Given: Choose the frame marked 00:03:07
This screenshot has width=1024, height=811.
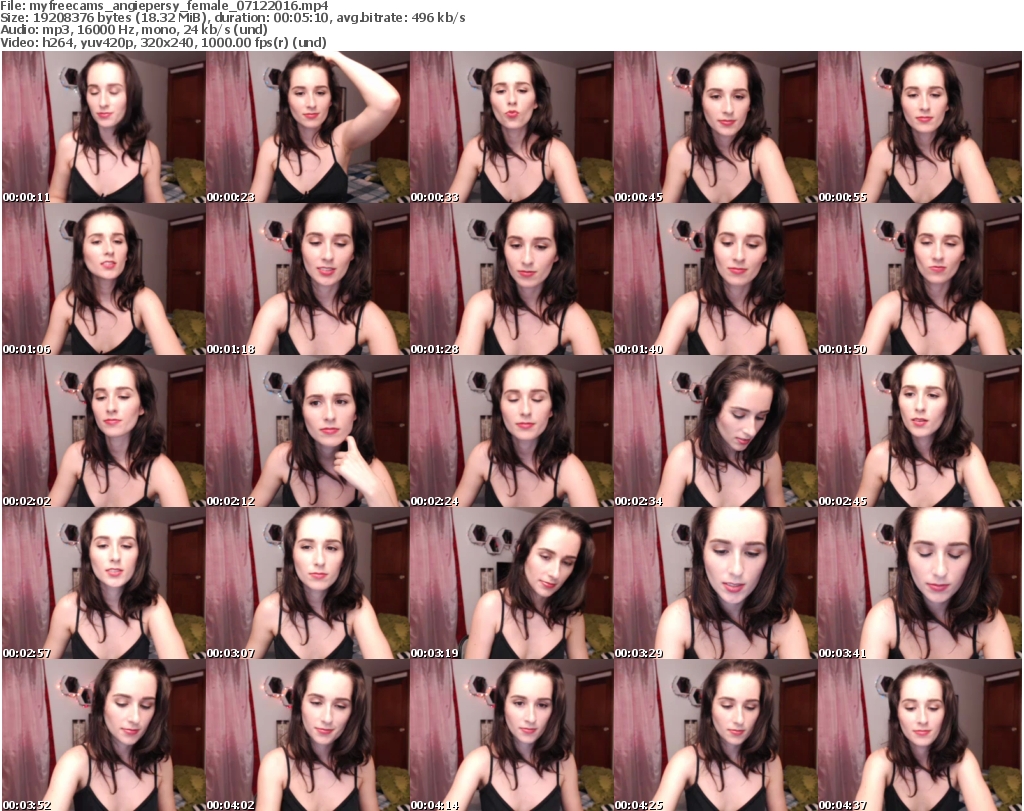Looking at the screenshot, I should click(x=308, y=583).
